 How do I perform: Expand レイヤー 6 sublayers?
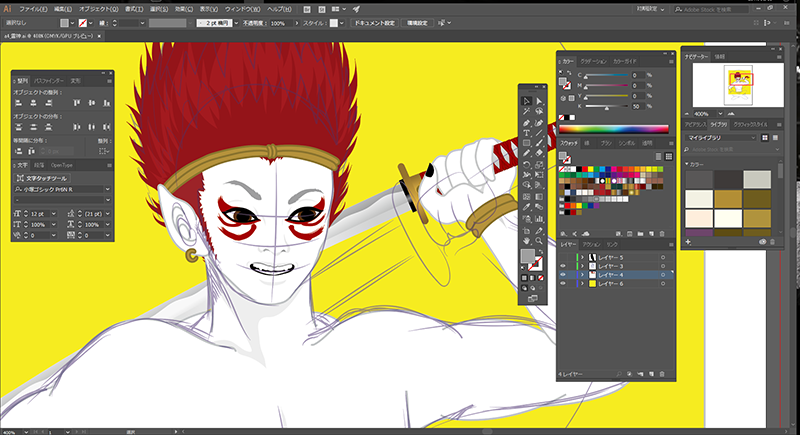(x=582, y=284)
